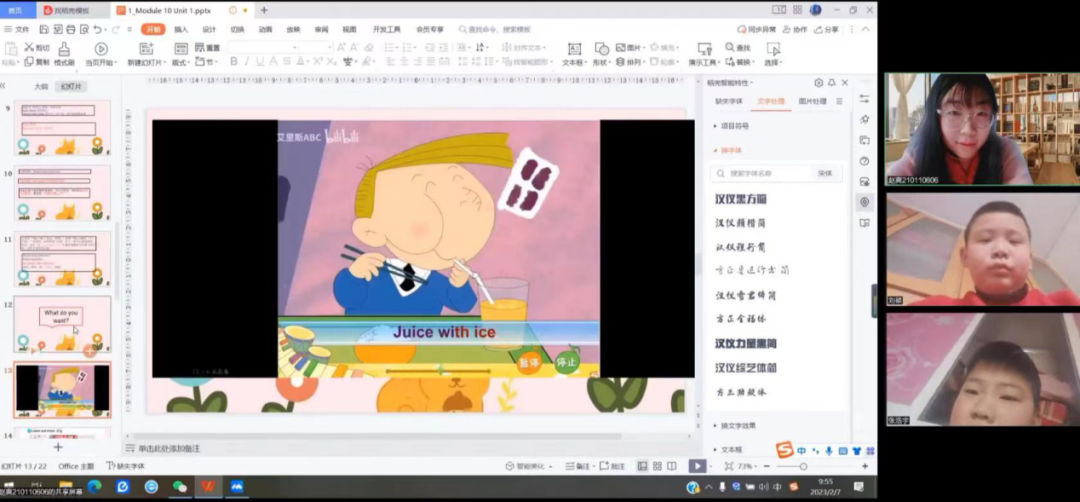The width and height of the screenshot is (1080, 502).
Task: Expand the 项目符号 section in side panel
Action: 733,127
